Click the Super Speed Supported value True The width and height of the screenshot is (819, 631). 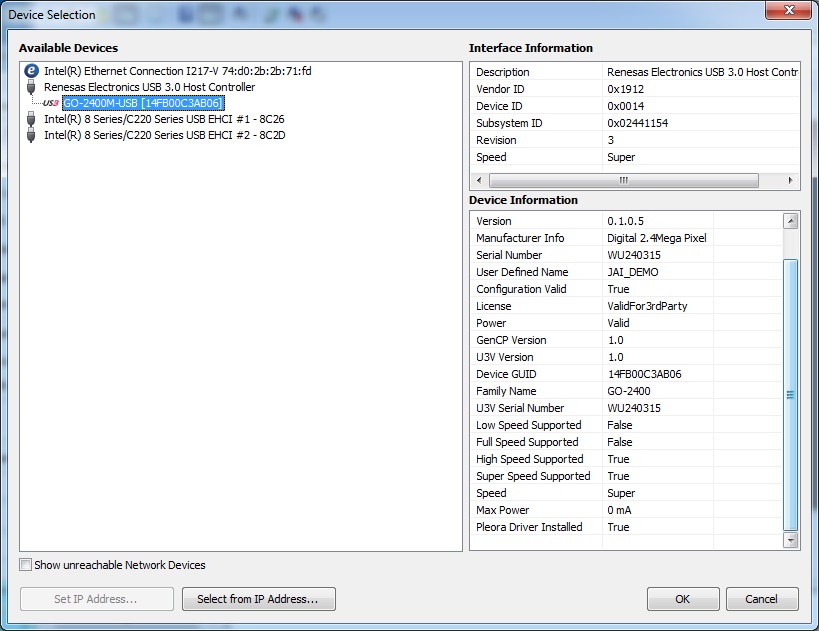[x=618, y=476]
